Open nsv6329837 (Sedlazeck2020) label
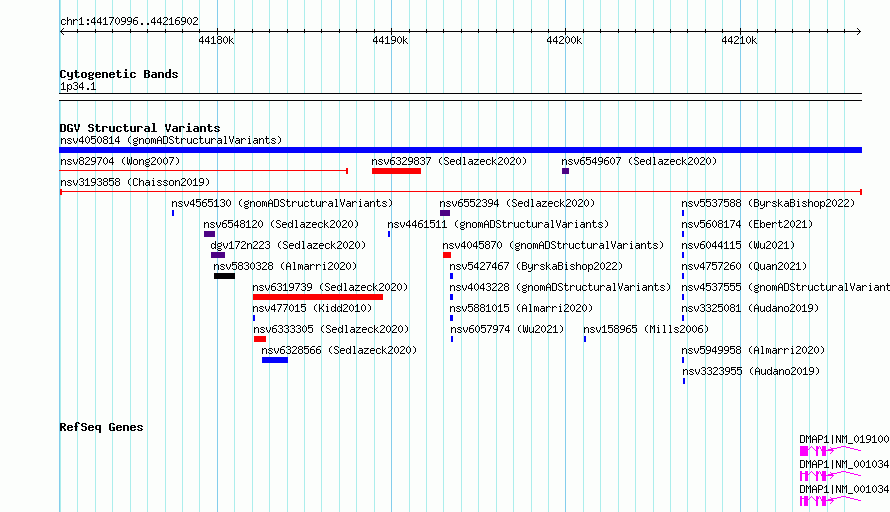890x512 pixels. point(449,161)
